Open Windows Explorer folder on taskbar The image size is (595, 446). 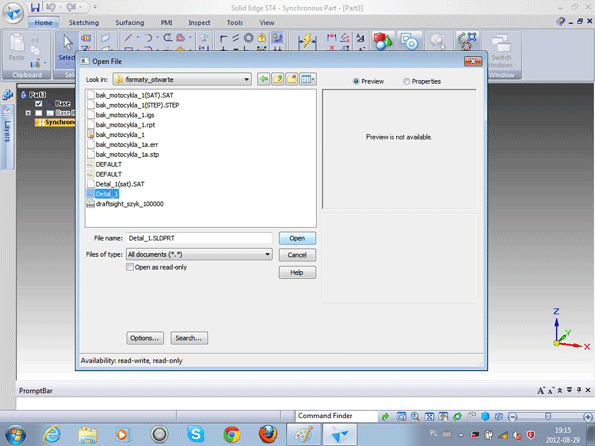pyautogui.click(x=88, y=434)
